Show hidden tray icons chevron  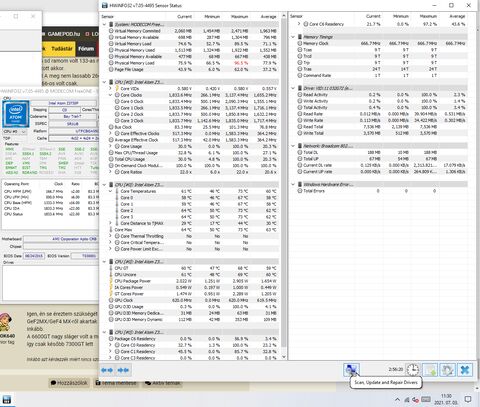pos(397,399)
